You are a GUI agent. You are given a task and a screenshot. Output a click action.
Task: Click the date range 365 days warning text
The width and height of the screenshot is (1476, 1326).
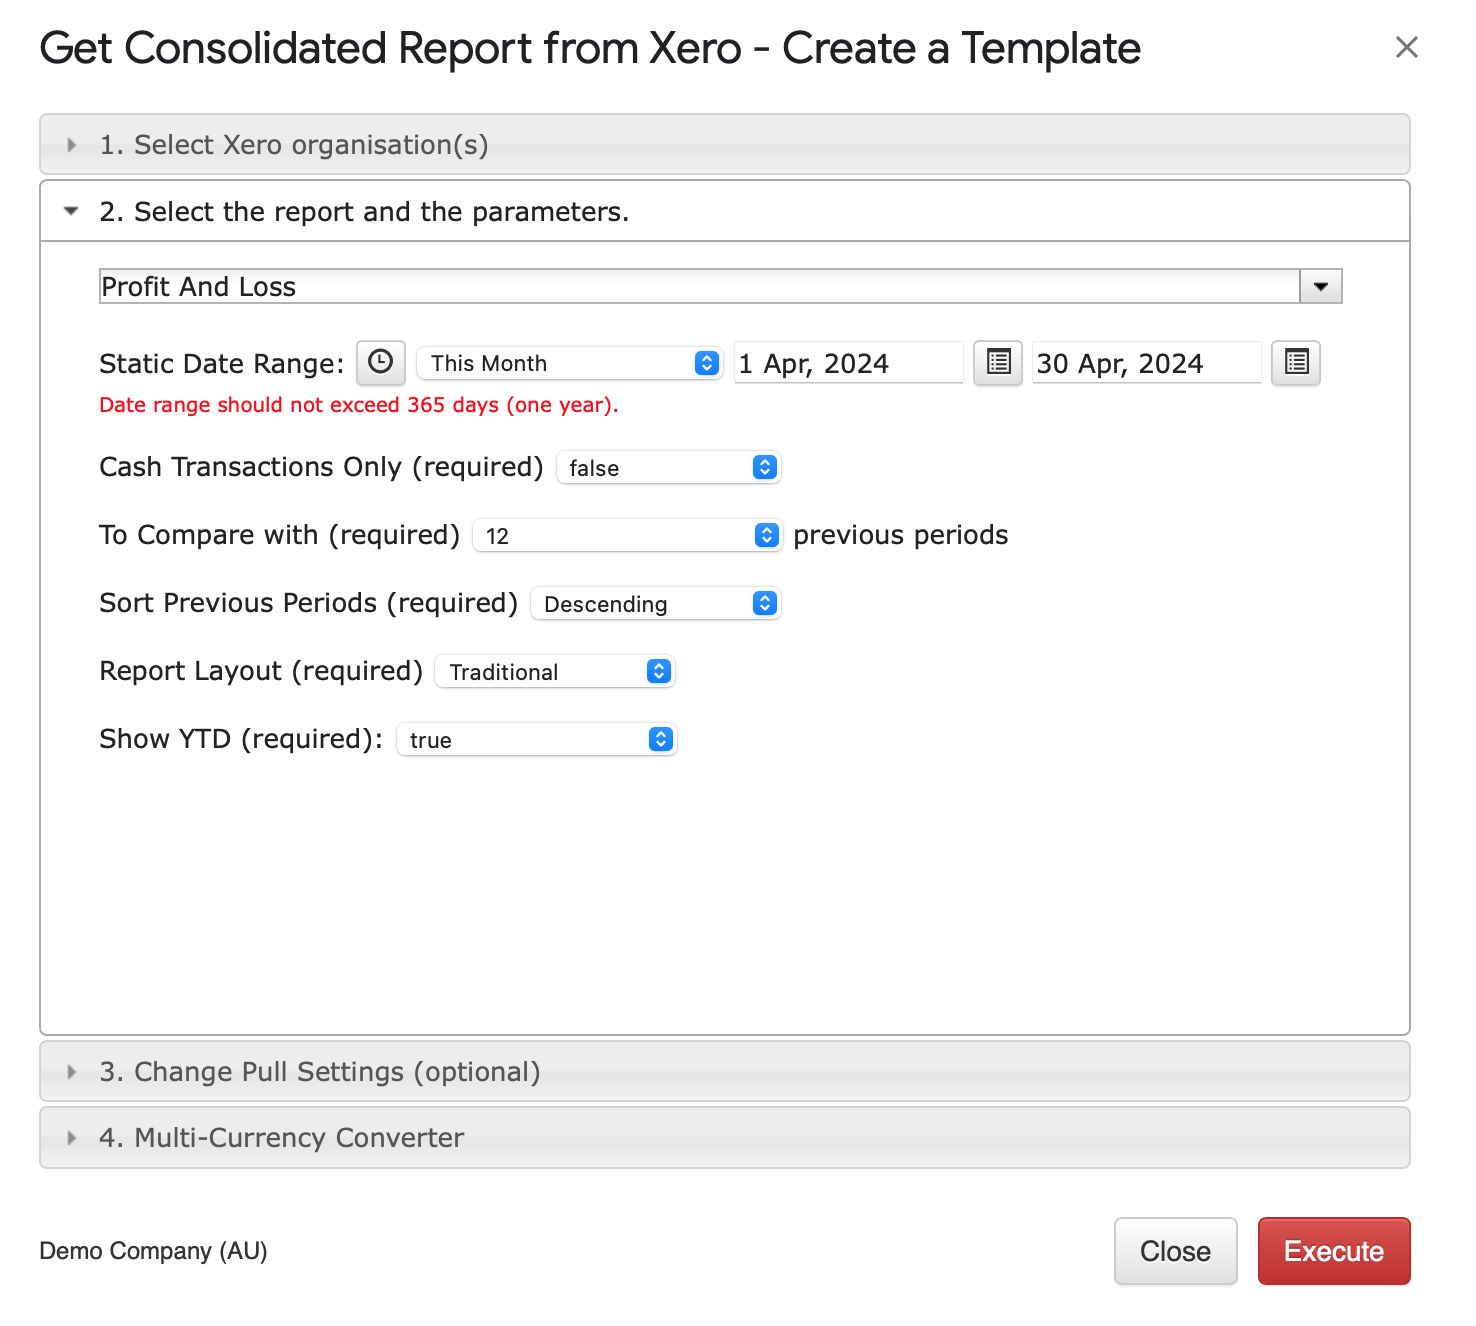click(359, 405)
